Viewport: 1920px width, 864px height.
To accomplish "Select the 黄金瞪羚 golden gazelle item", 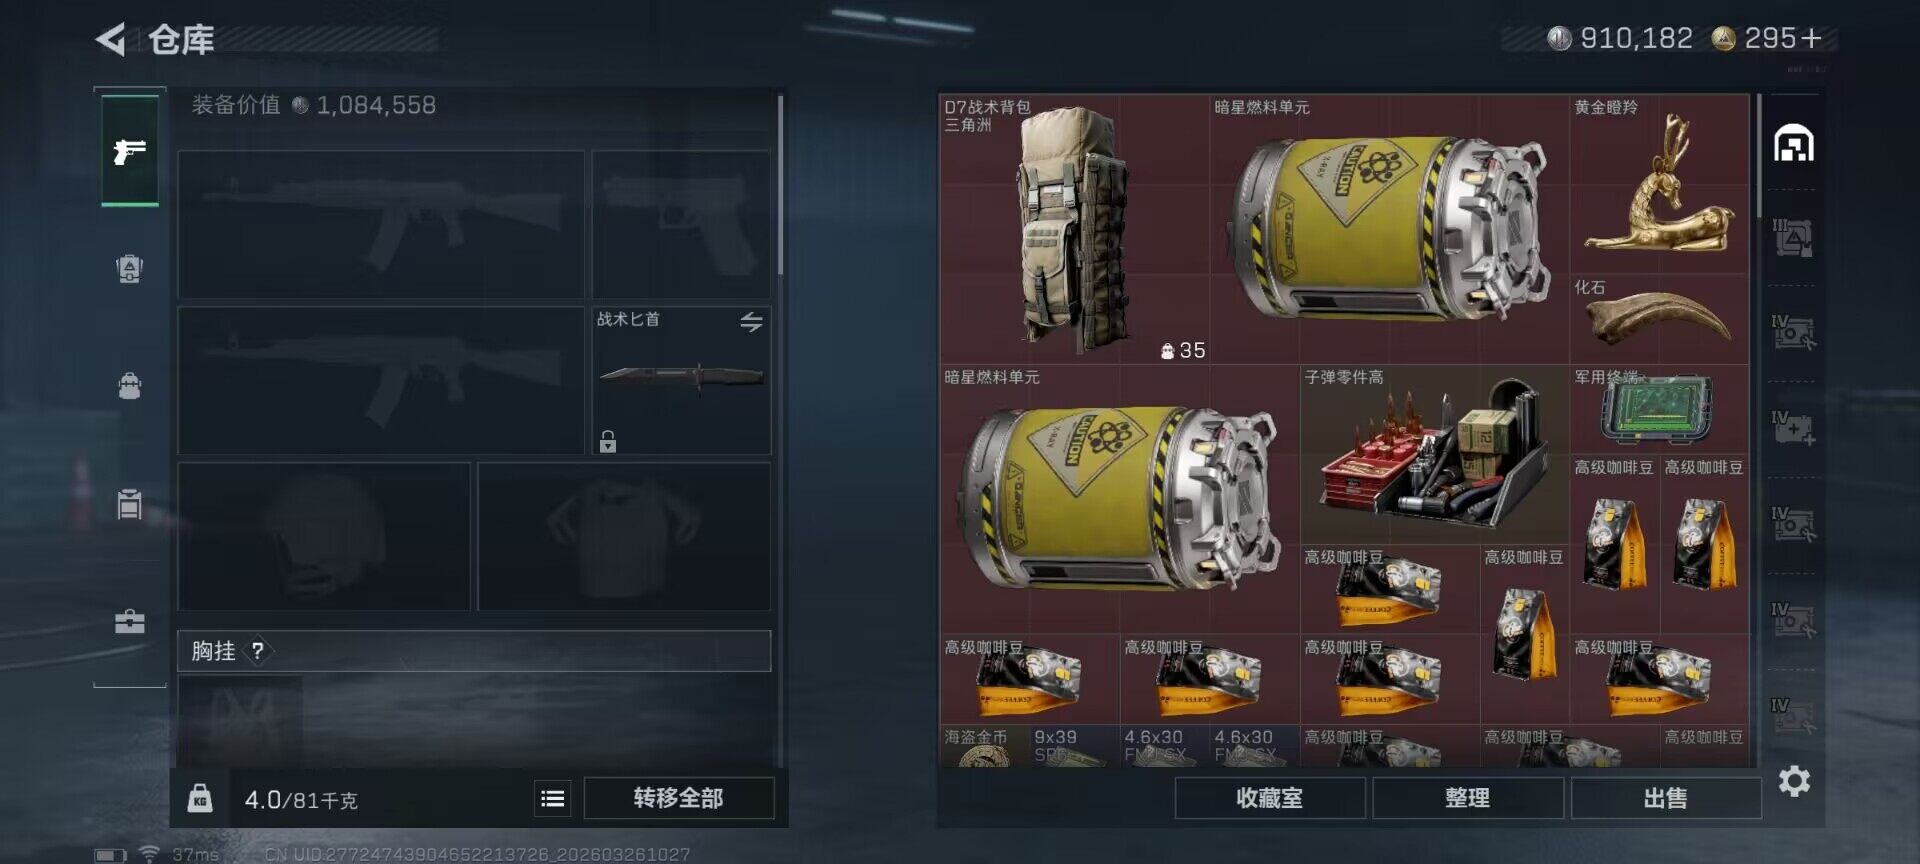I will [1659, 184].
